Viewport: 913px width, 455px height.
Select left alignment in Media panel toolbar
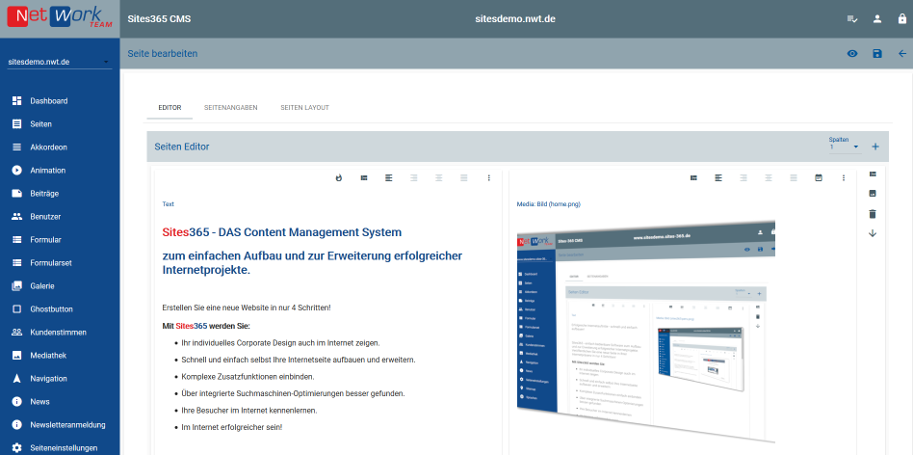pyautogui.click(x=719, y=178)
